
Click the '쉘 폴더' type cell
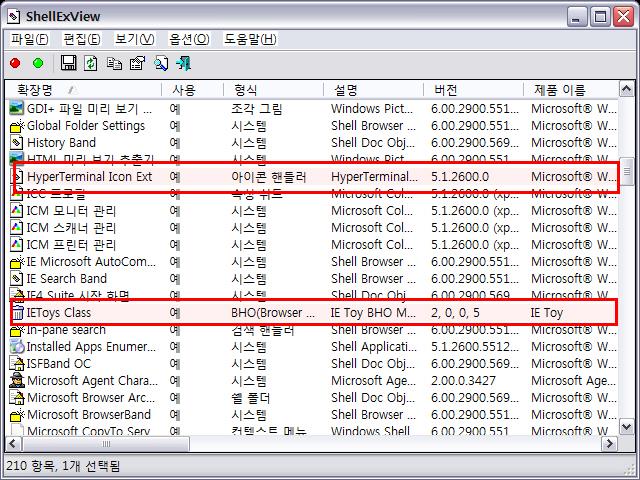pos(250,398)
